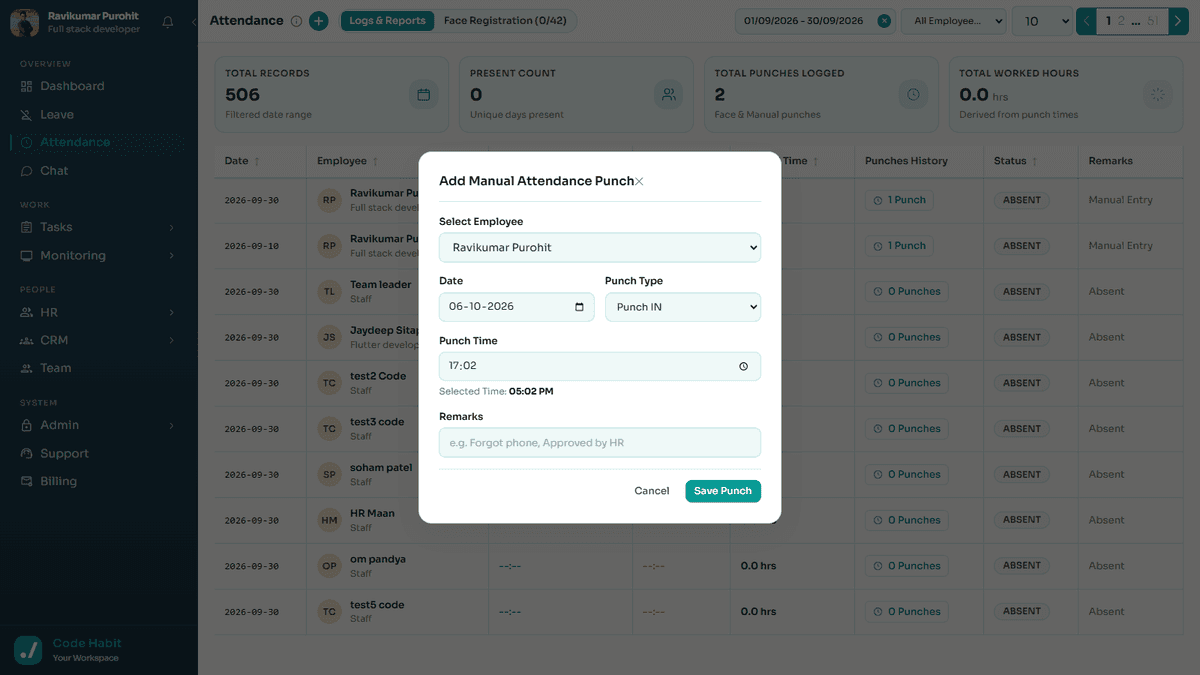Click the info icon beside Attendance title
The height and width of the screenshot is (675, 1200).
pyautogui.click(x=296, y=21)
